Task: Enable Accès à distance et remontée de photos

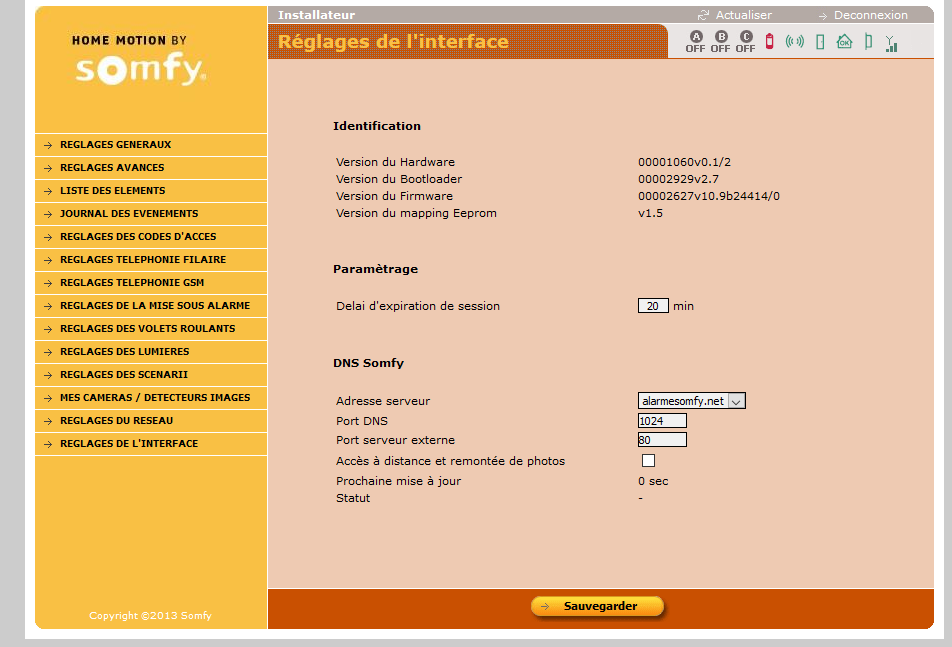Action: (x=648, y=461)
